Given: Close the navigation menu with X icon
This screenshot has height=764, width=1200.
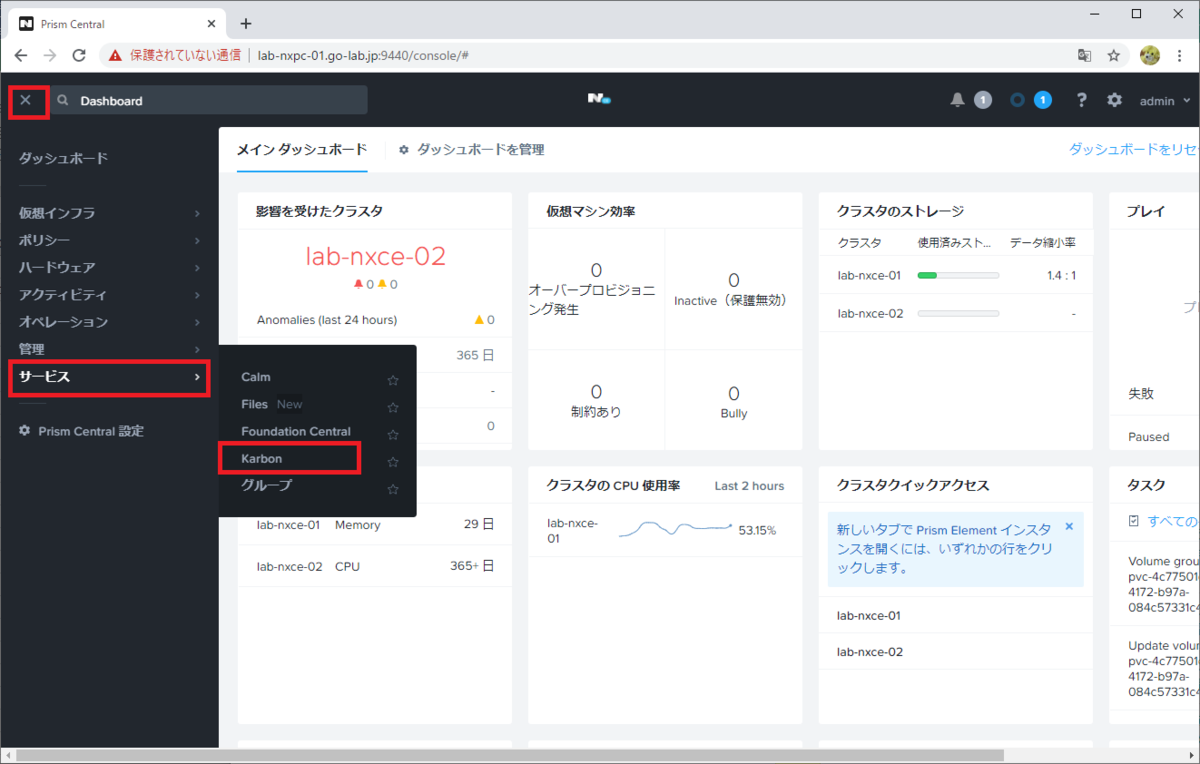Looking at the screenshot, I should (x=26, y=100).
